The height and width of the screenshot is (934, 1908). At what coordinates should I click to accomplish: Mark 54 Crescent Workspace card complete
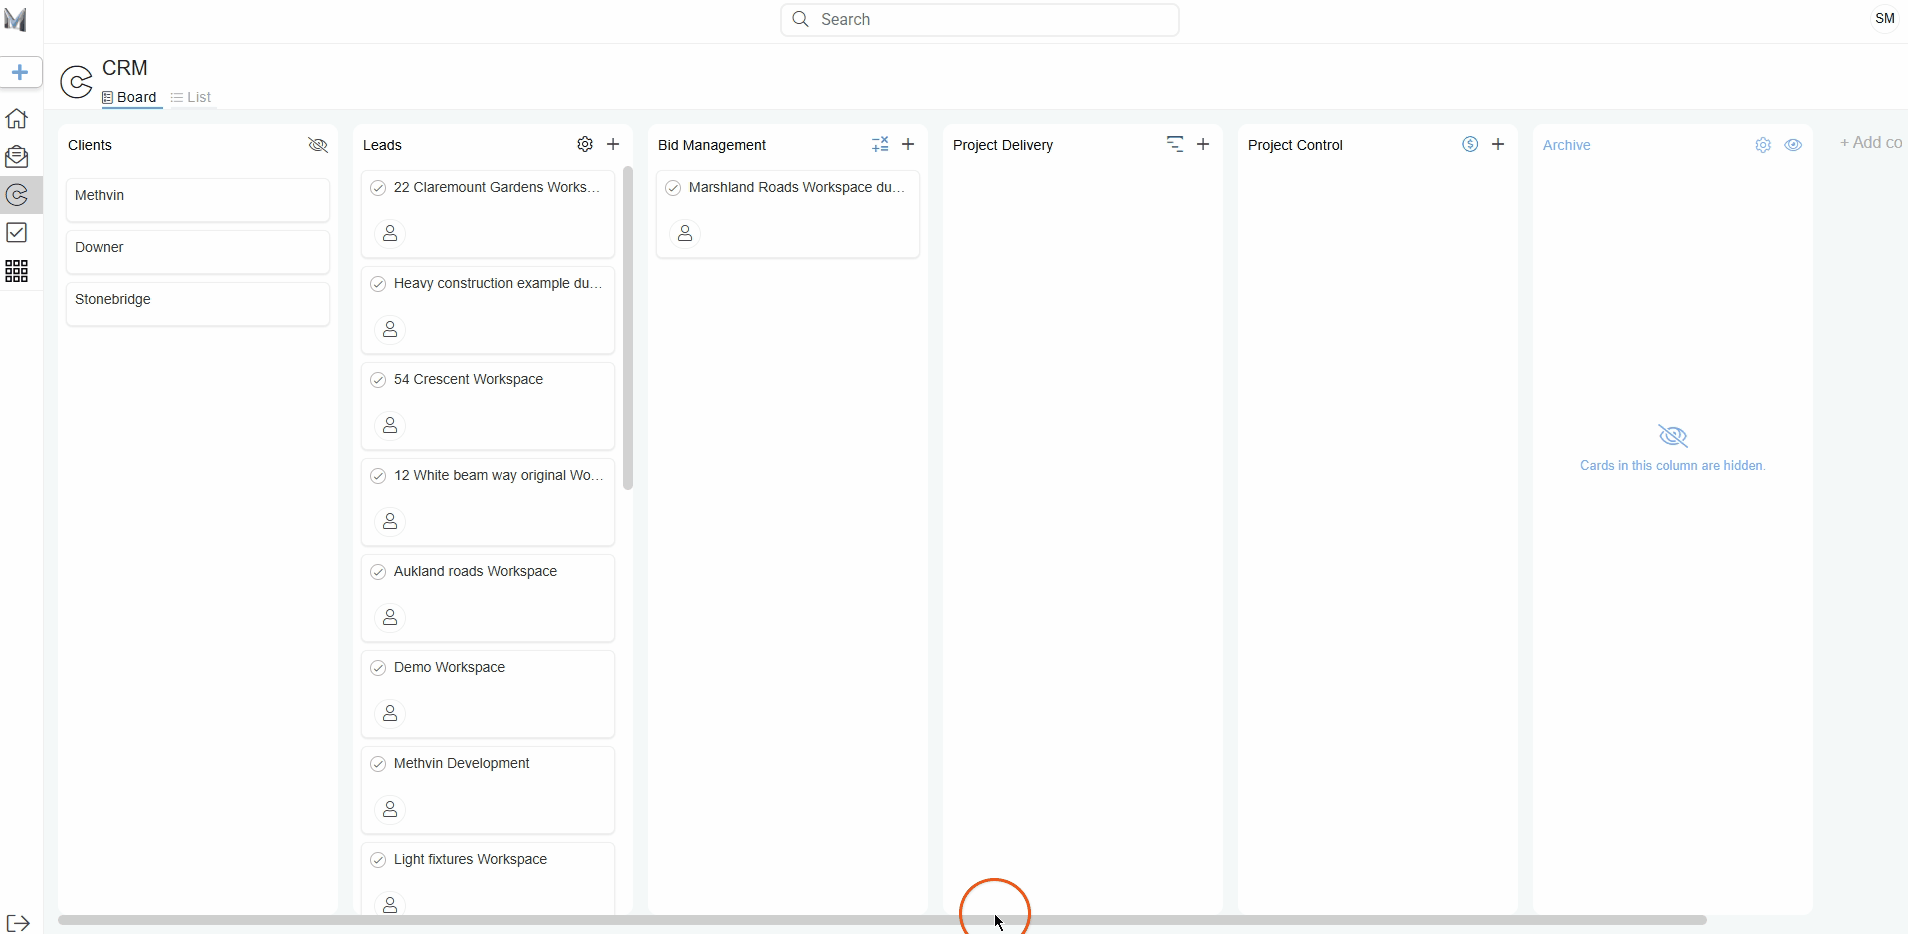(378, 380)
